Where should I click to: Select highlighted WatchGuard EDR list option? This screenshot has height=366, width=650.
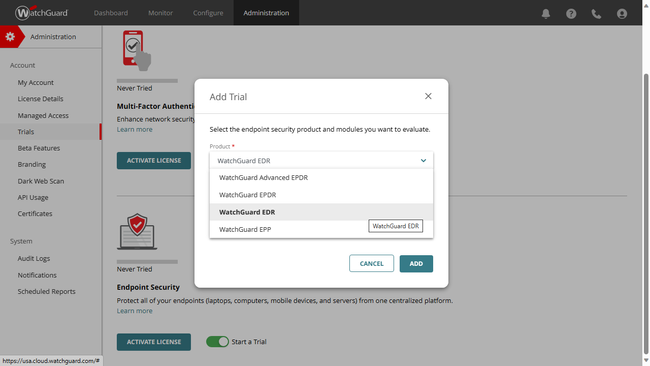321,212
